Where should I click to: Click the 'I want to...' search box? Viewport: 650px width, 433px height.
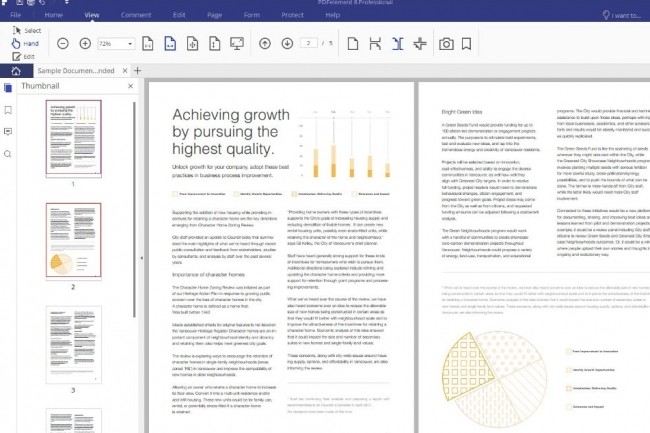(622, 15)
